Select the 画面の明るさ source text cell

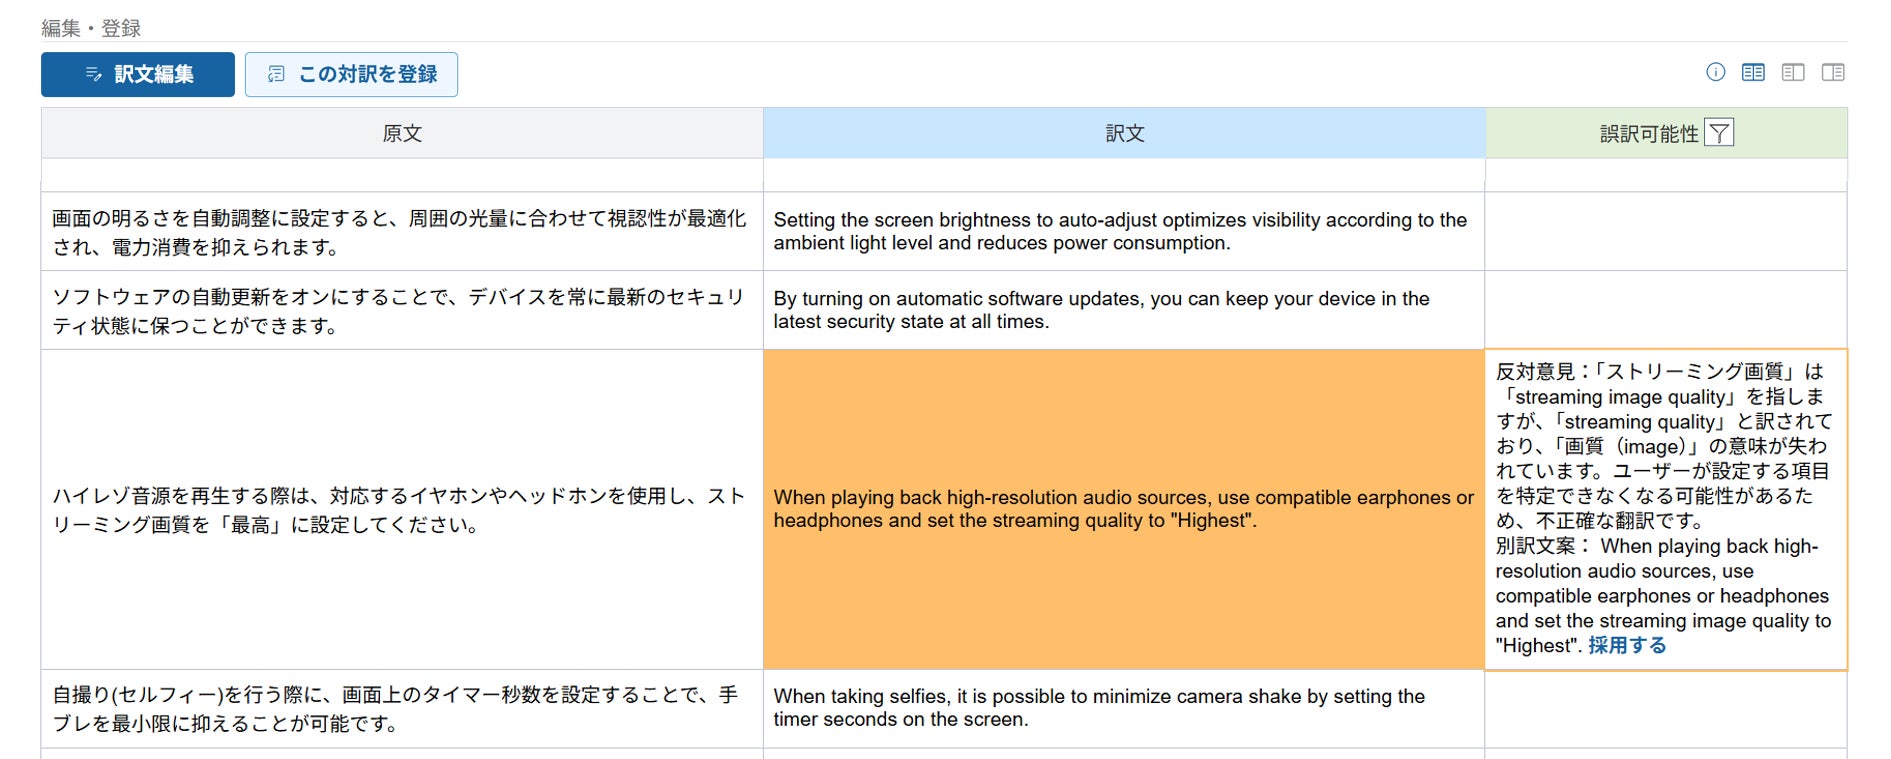[x=402, y=231]
